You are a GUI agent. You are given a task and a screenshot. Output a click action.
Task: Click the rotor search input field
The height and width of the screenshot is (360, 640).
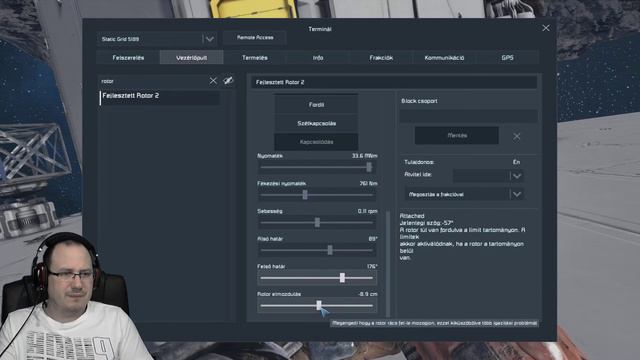click(x=153, y=81)
